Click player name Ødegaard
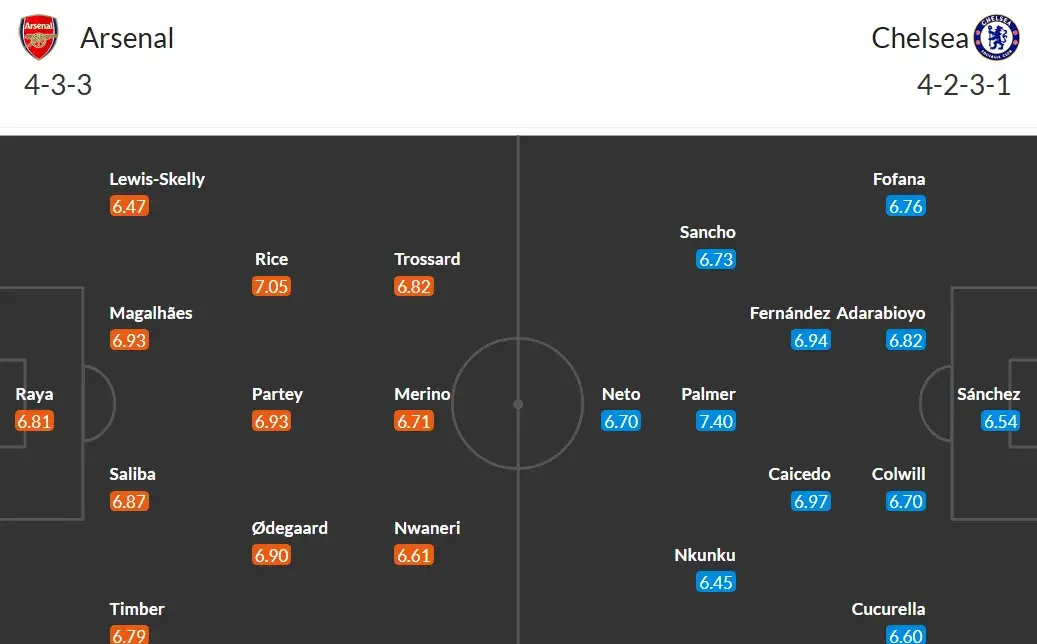The image size is (1037, 644). click(290, 528)
